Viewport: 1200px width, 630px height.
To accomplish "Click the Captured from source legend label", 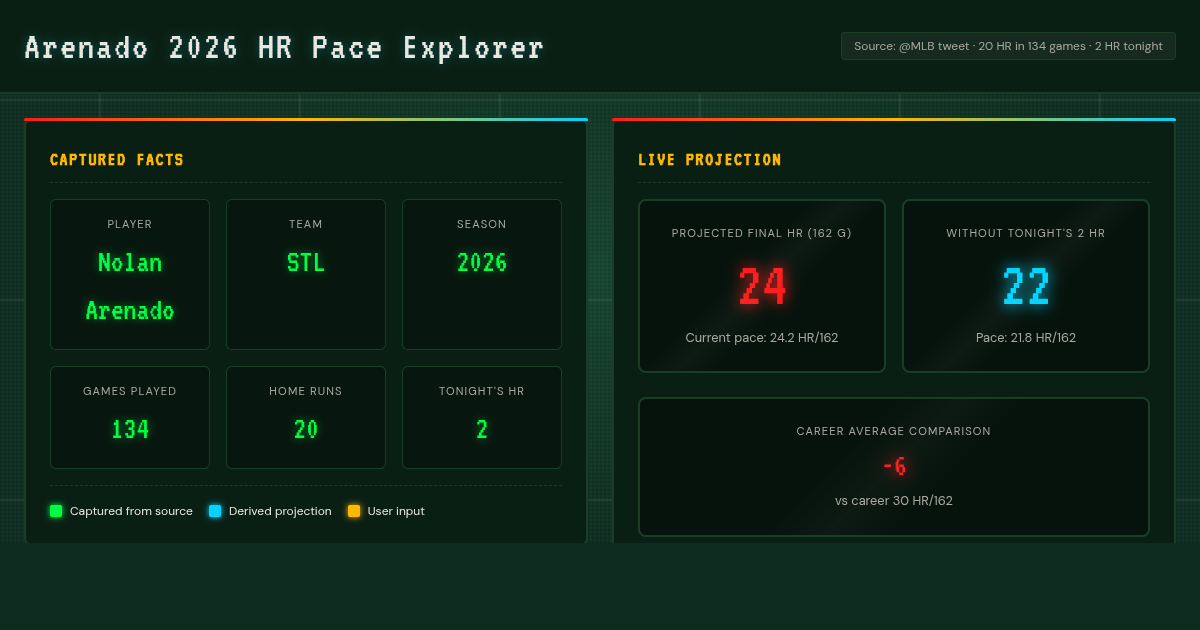I will point(131,511).
